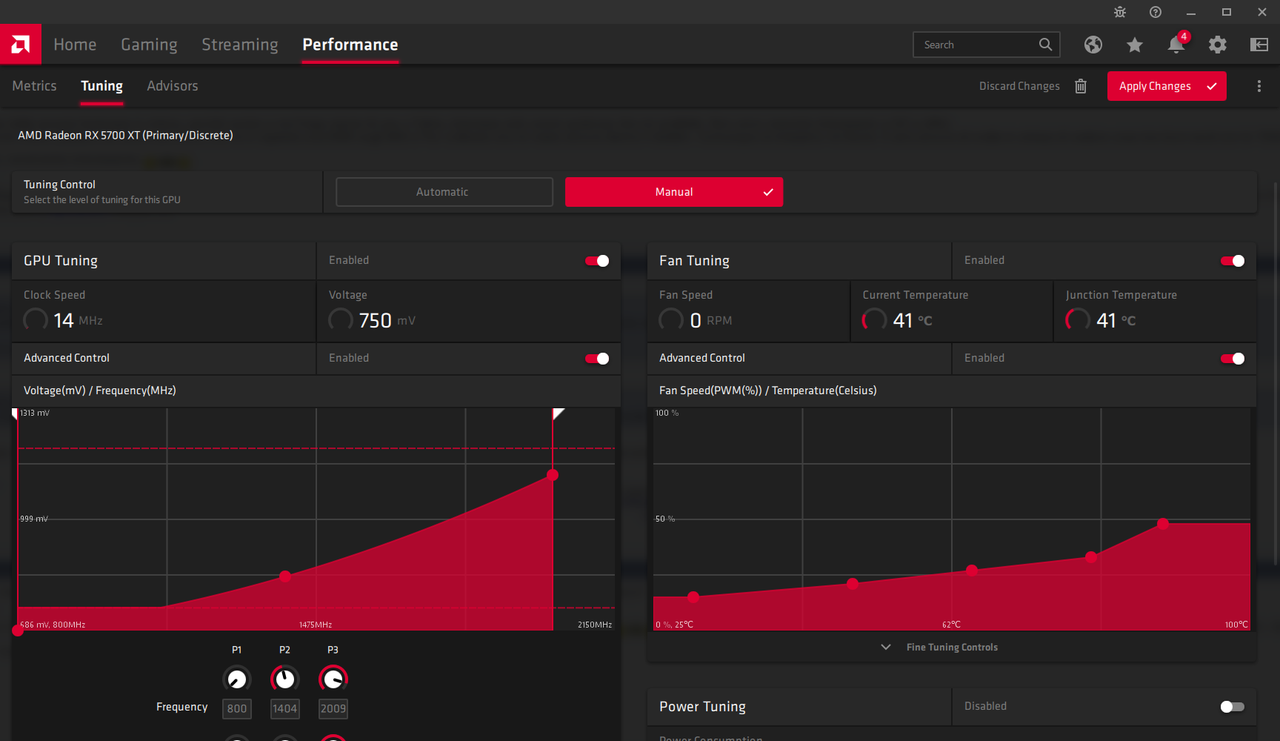
Task: Minimize the Radeon Software window
Action: [x=1191, y=12]
